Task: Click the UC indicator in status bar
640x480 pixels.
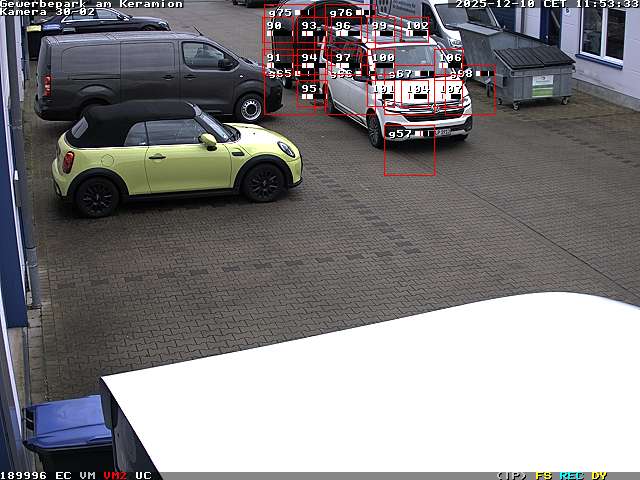Action: 143,475
